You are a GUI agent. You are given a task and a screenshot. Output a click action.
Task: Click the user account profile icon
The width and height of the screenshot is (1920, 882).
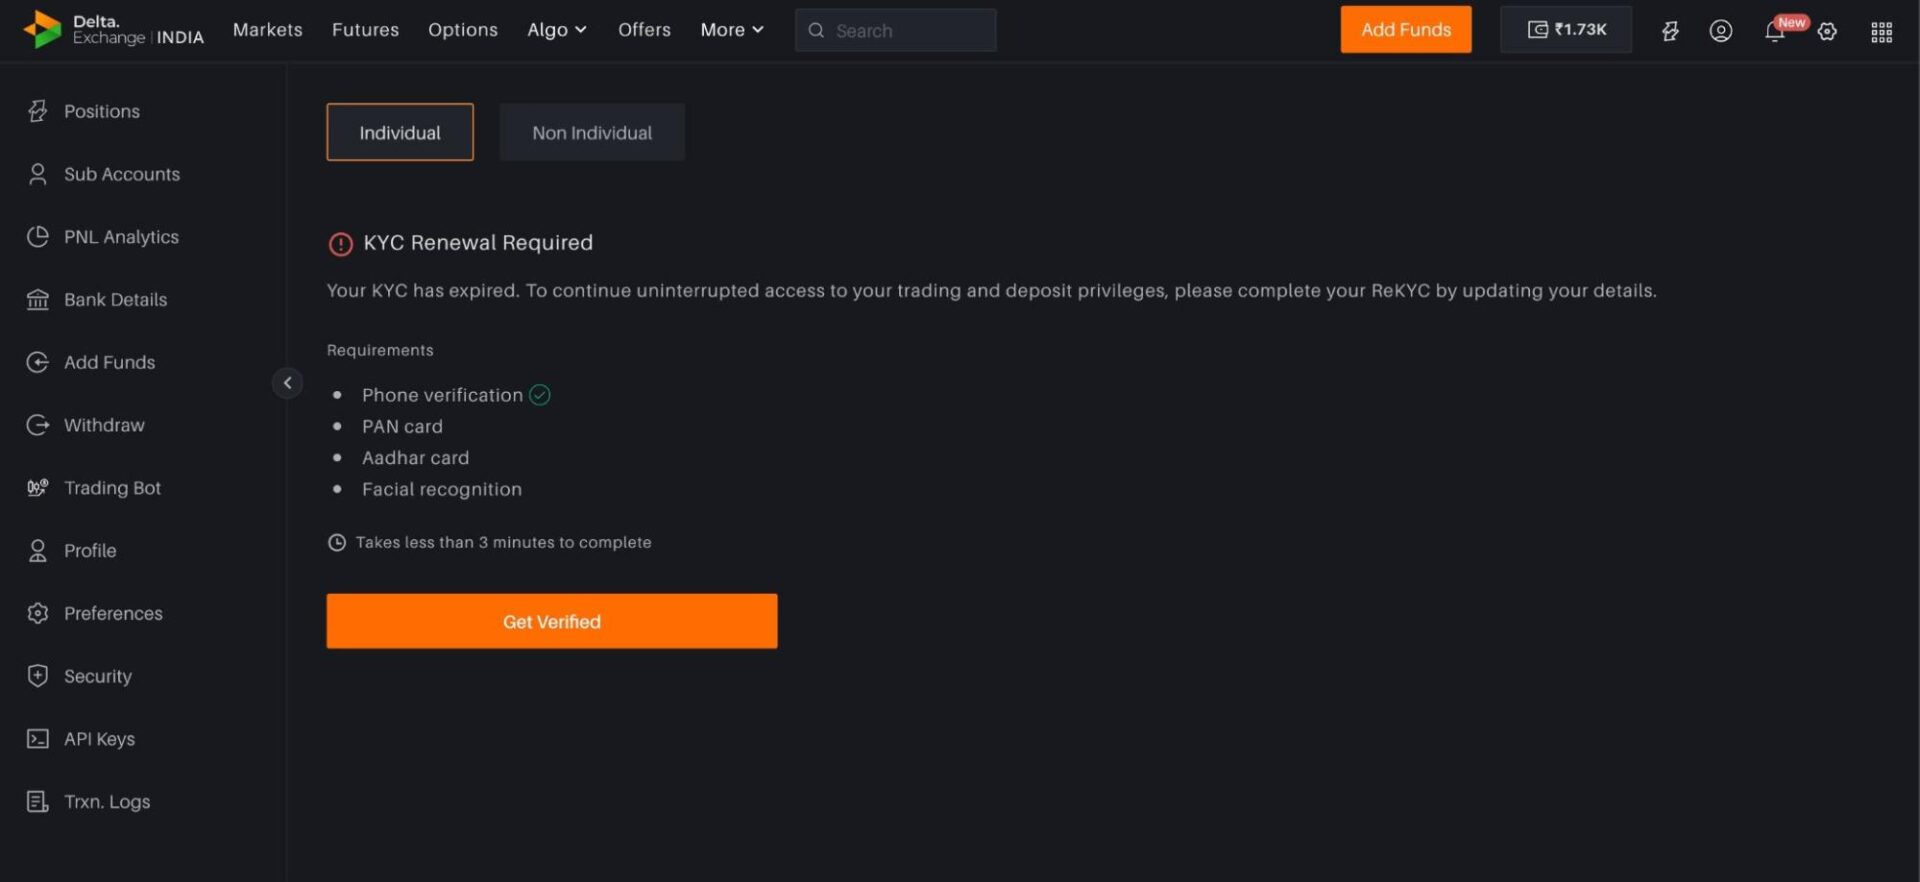coord(1720,31)
